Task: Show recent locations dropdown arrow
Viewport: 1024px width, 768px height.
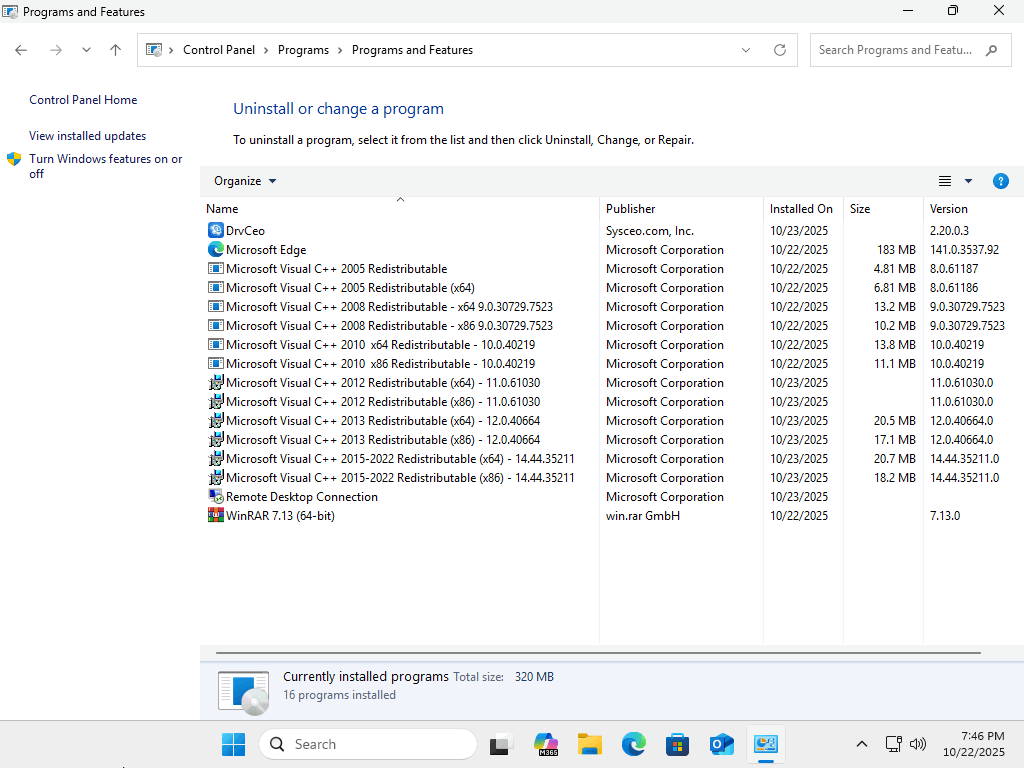Action: click(x=86, y=50)
